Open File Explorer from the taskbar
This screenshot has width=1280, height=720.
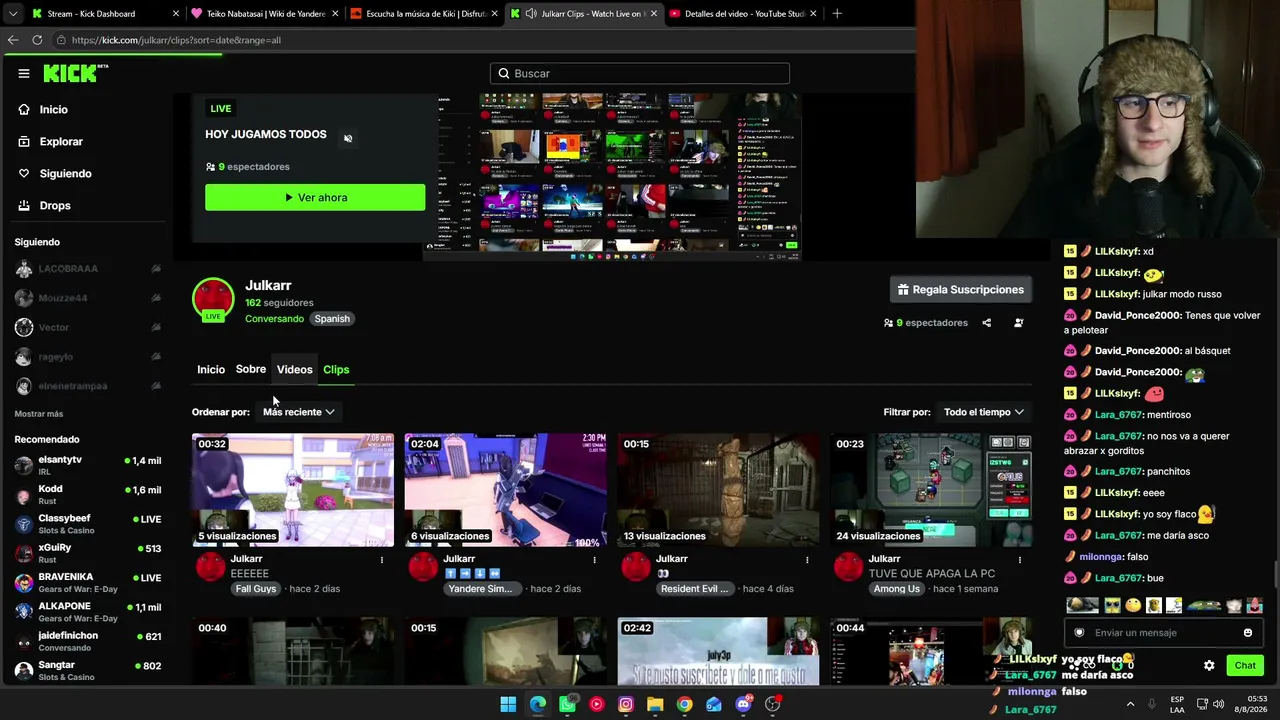pyautogui.click(x=655, y=704)
